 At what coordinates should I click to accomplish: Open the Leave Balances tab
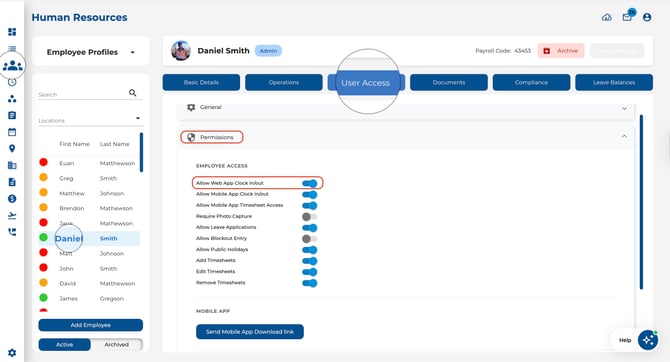click(614, 82)
